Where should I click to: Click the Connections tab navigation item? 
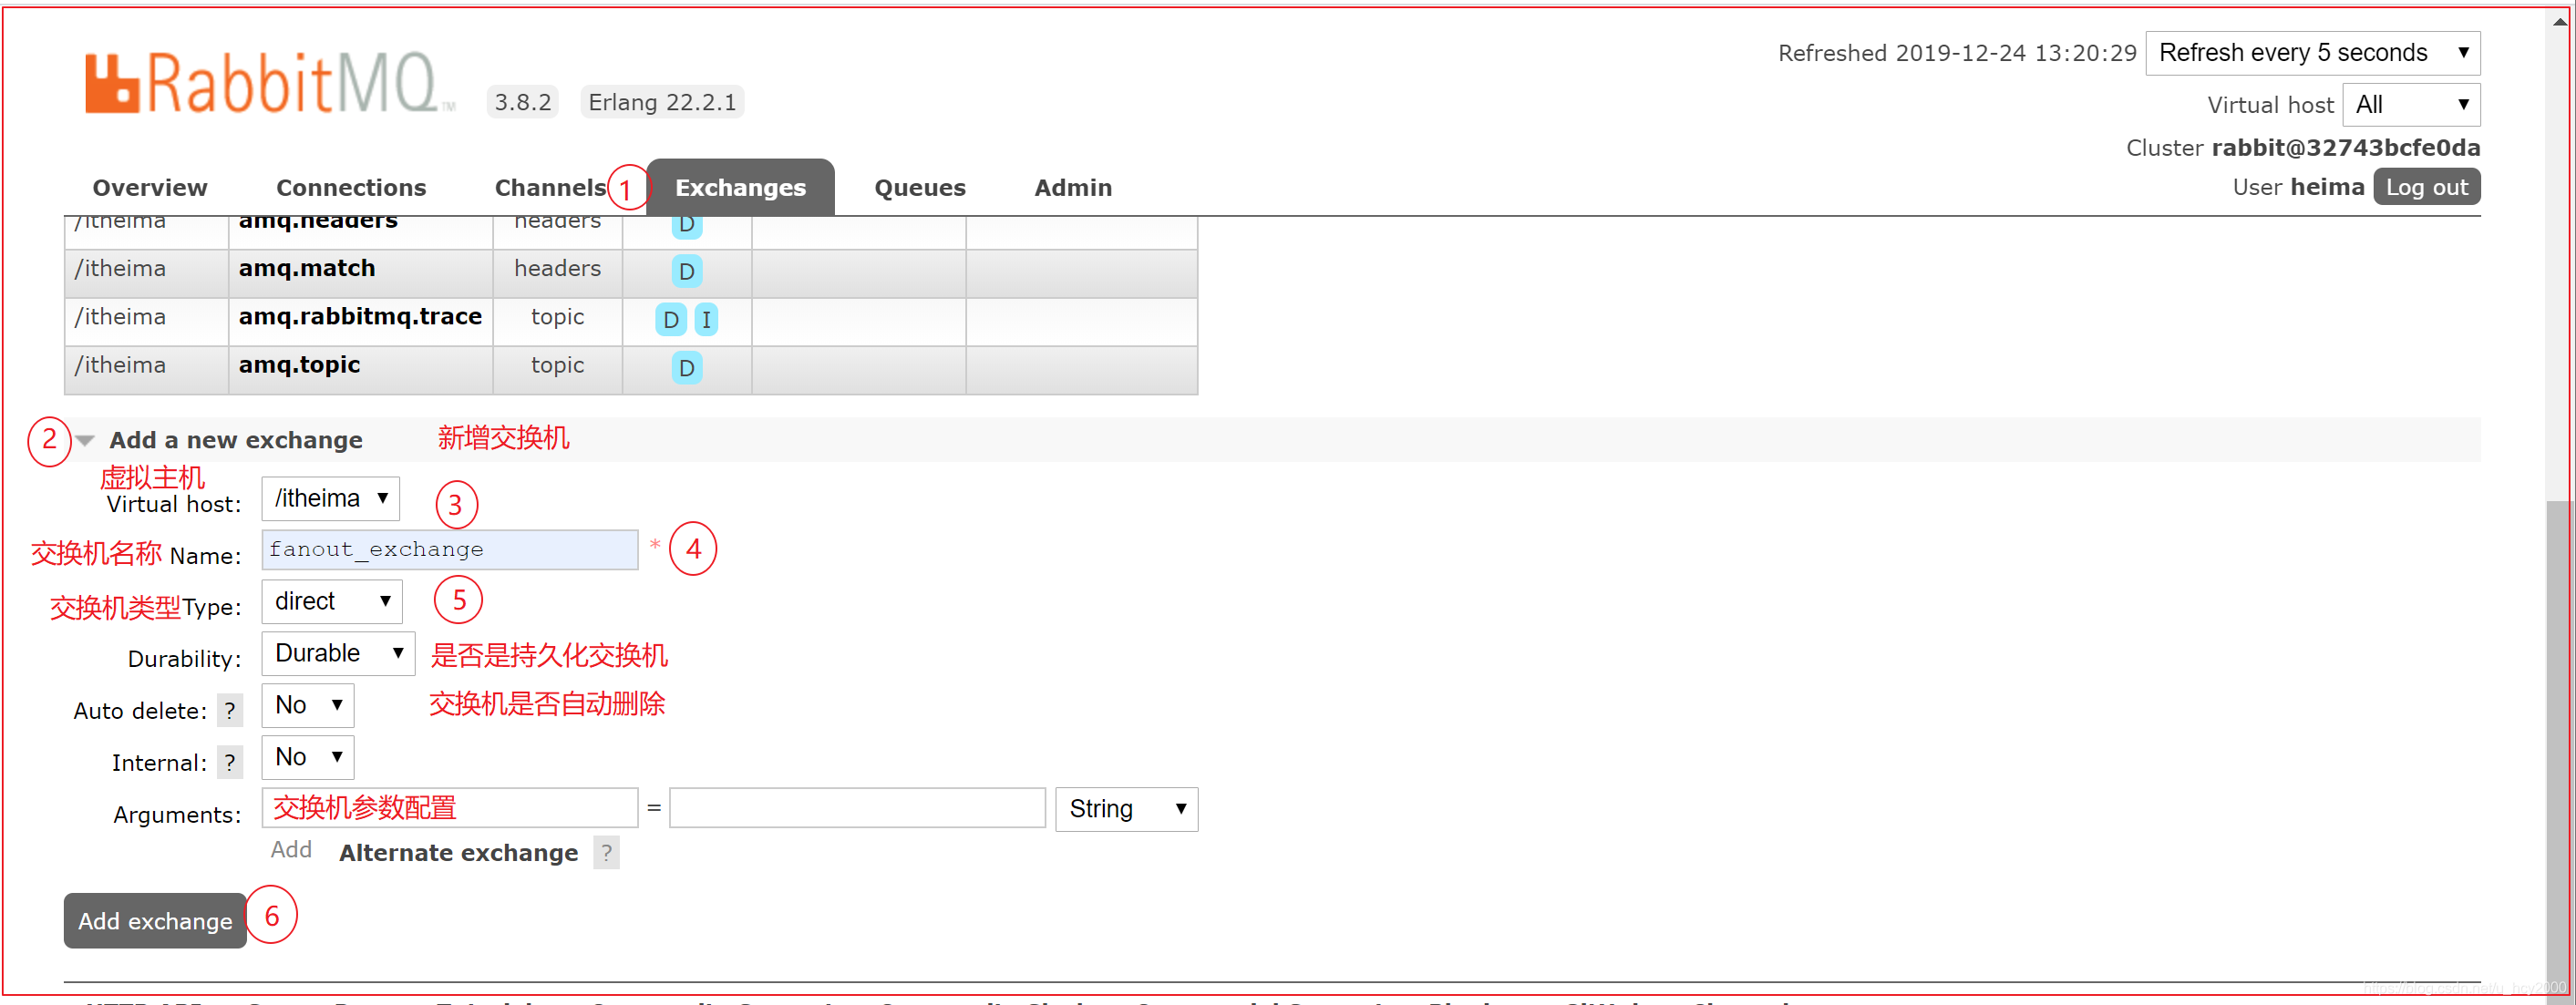click(350, 186)
